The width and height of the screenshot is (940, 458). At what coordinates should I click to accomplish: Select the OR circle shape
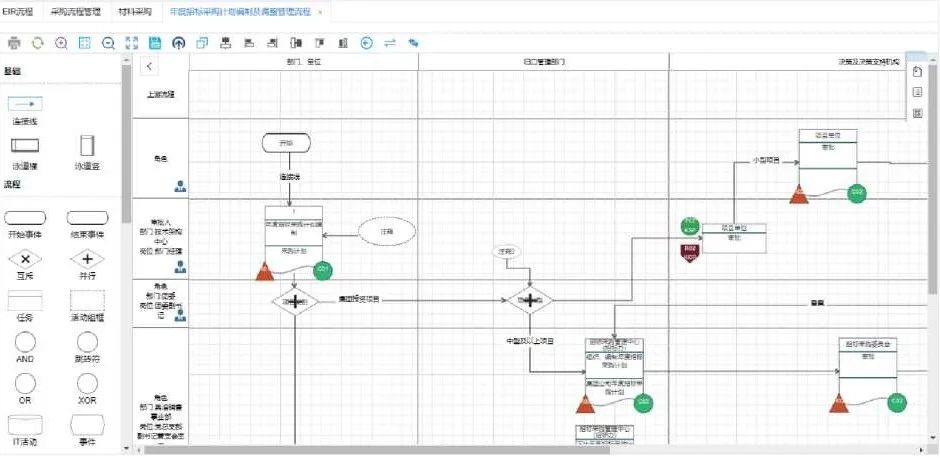[25, 383]
